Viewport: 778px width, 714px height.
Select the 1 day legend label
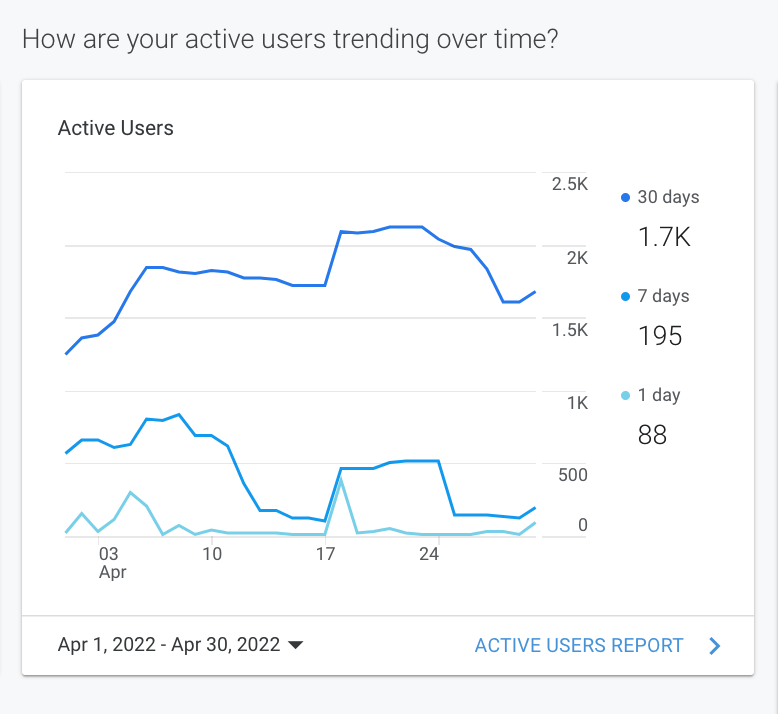pos(658,395)
